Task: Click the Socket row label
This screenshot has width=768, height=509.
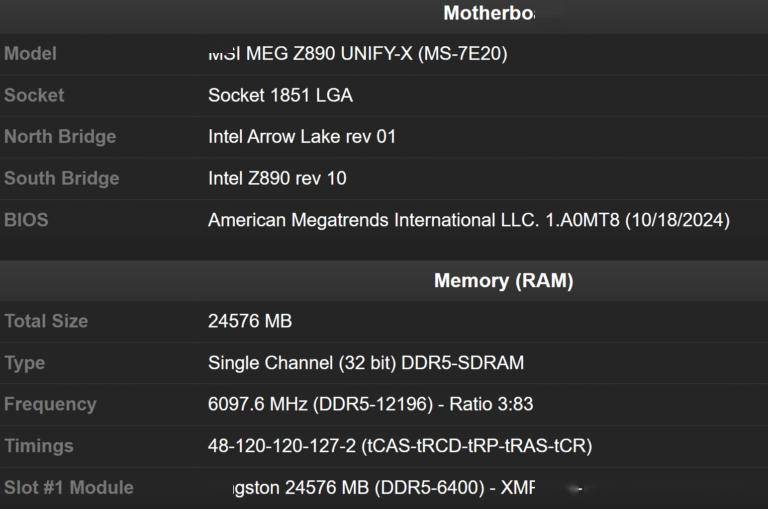Action: [34, 95]
